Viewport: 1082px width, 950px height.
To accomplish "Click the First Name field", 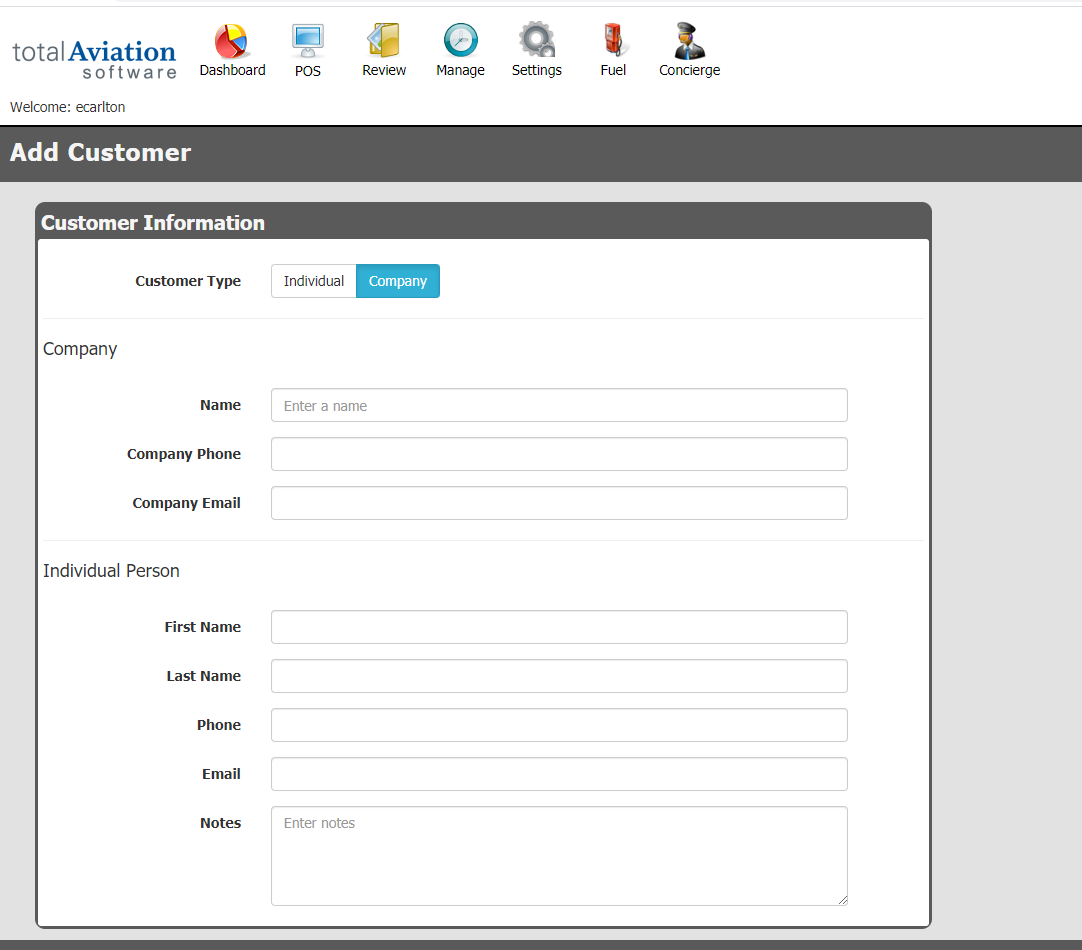I will [559, 627].
